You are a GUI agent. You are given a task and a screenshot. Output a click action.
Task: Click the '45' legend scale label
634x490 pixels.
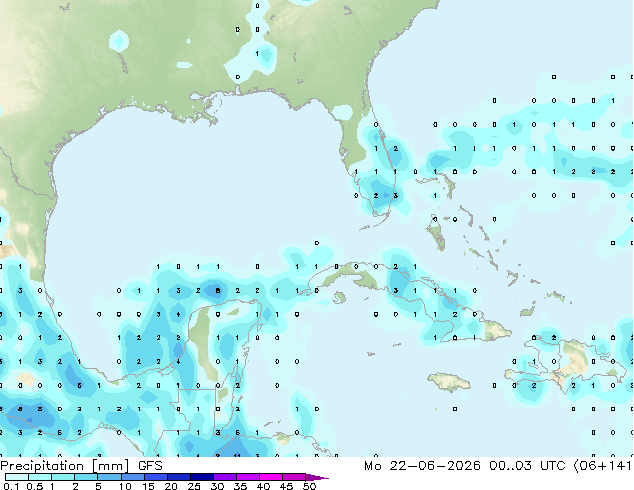(x=286, y=486)
